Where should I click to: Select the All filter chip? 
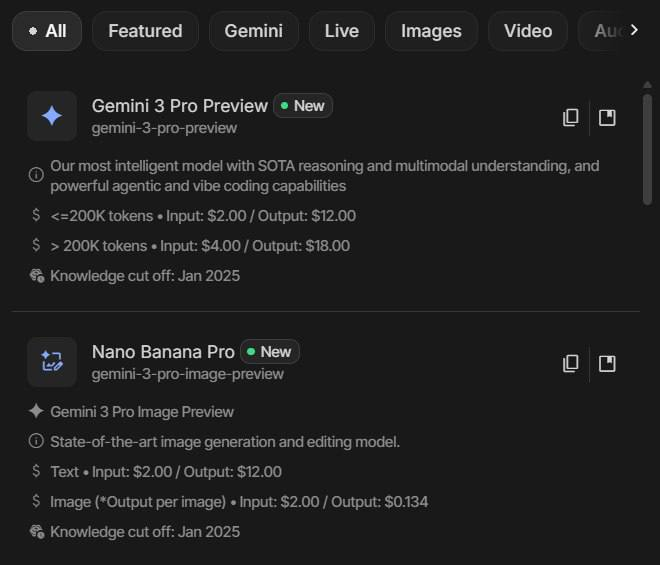pos(47,31)
